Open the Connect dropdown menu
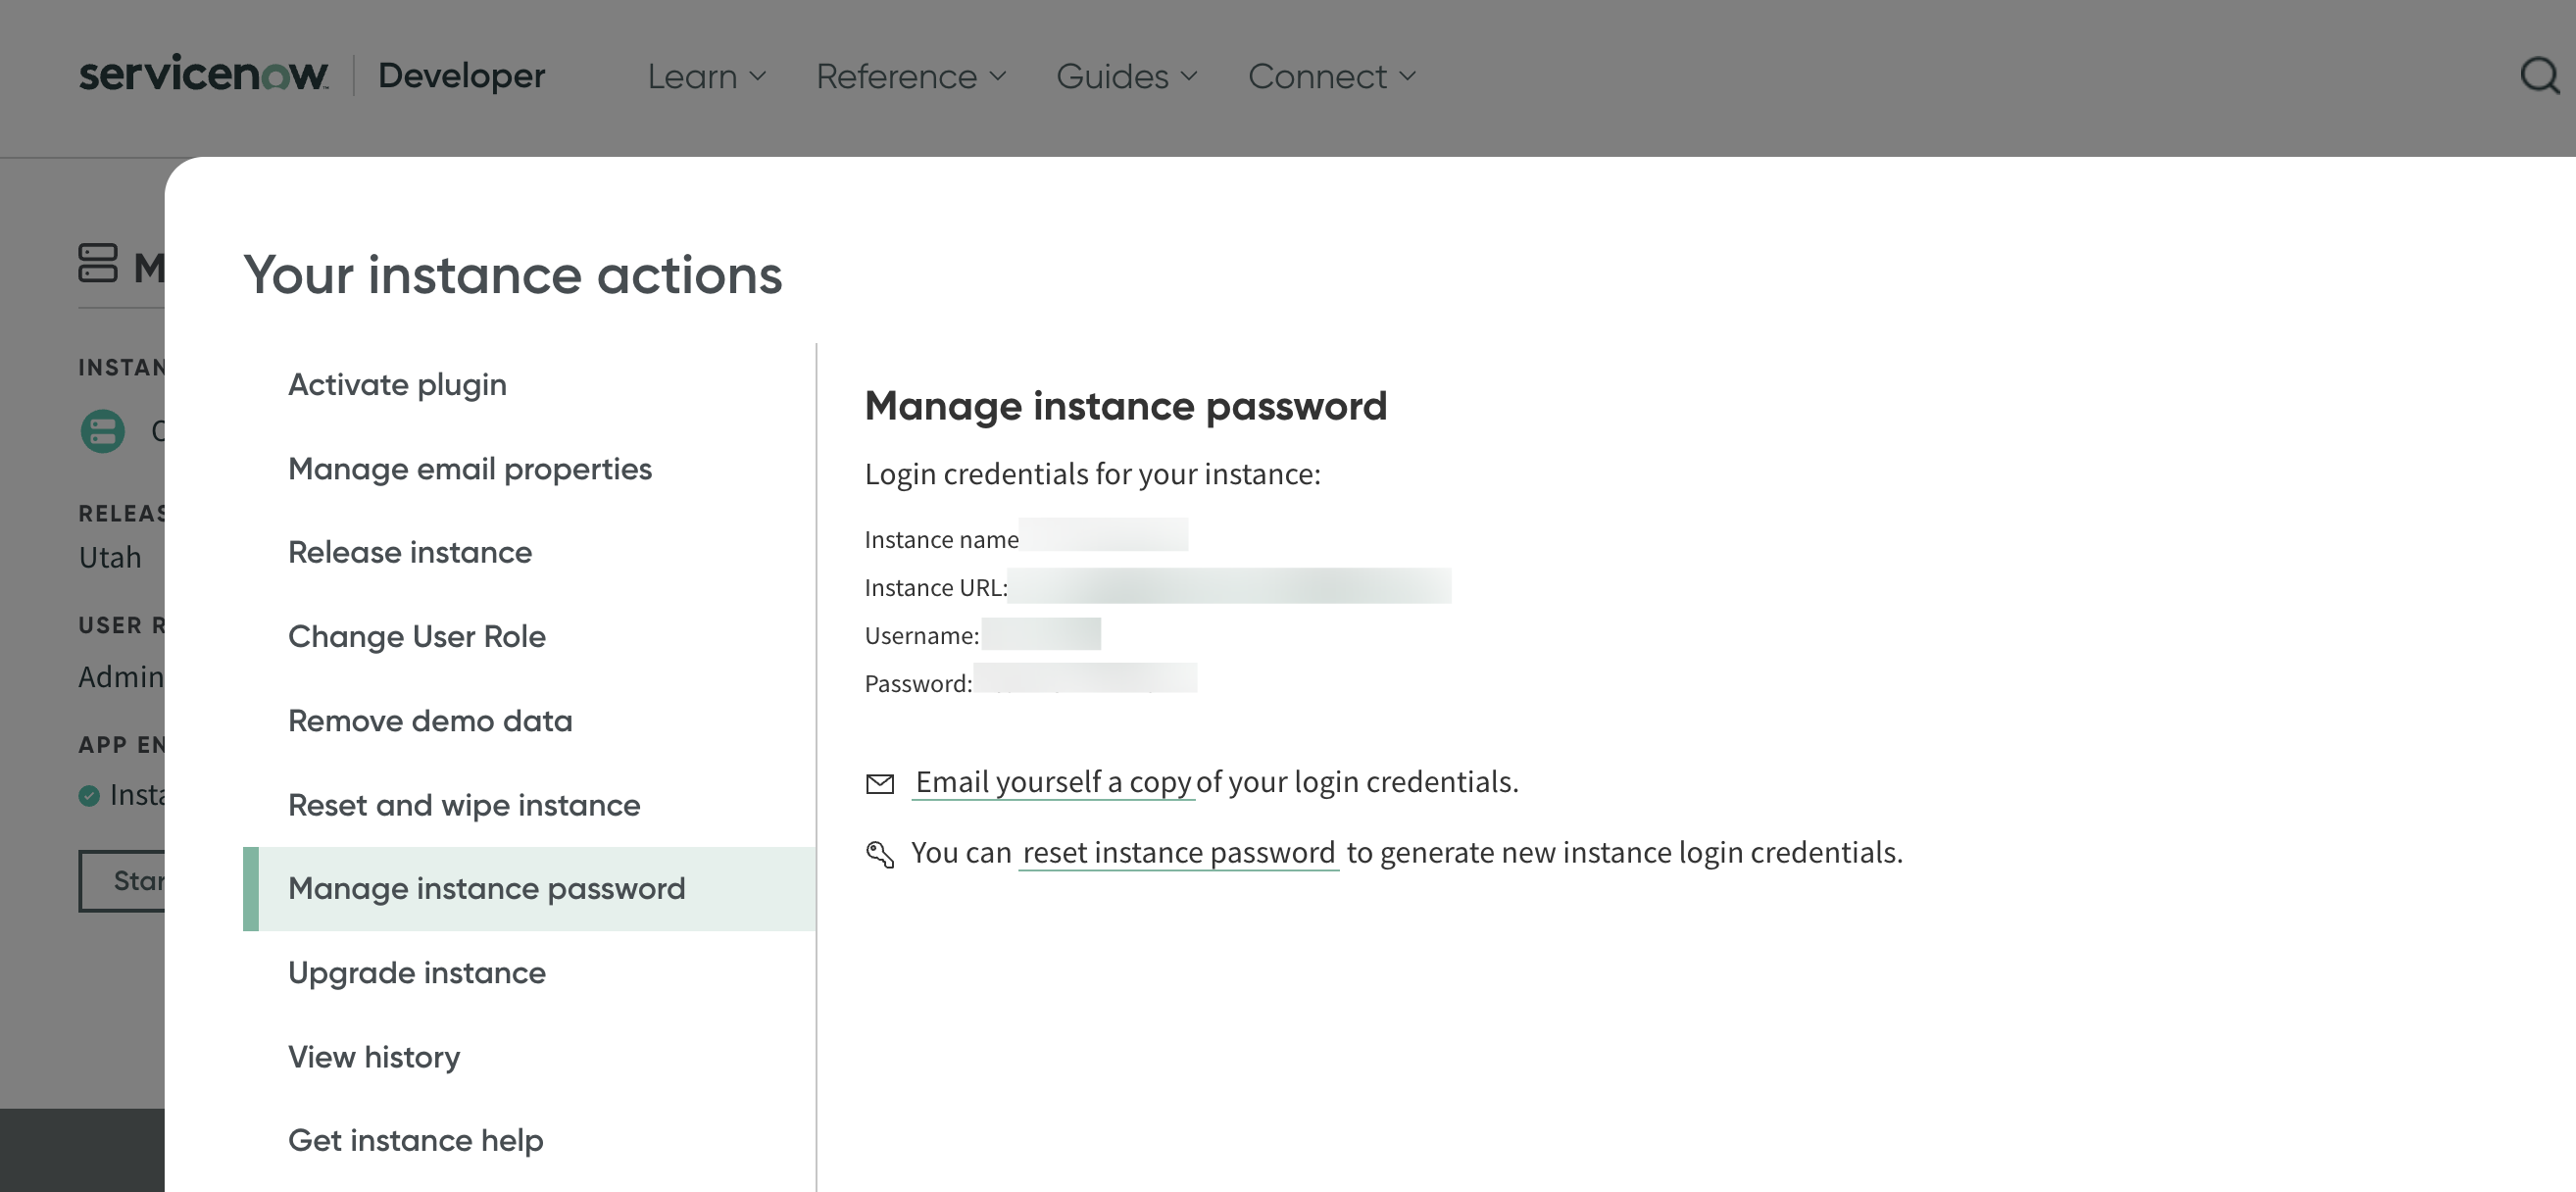Screen dimensions: 2576x1192 click(x=1331, y=77)
